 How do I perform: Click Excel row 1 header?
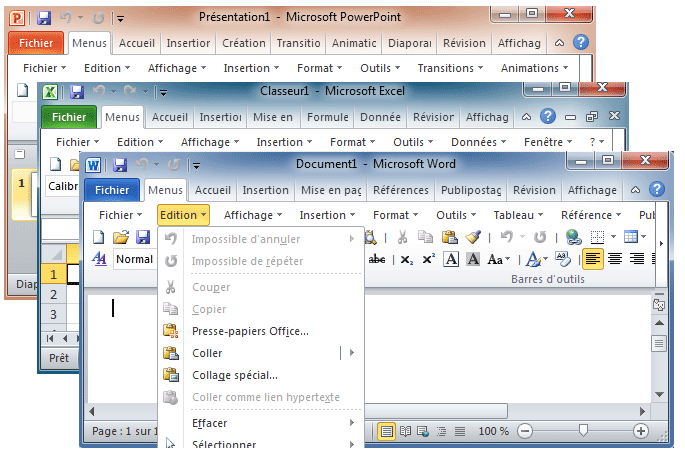coord(54,274)
